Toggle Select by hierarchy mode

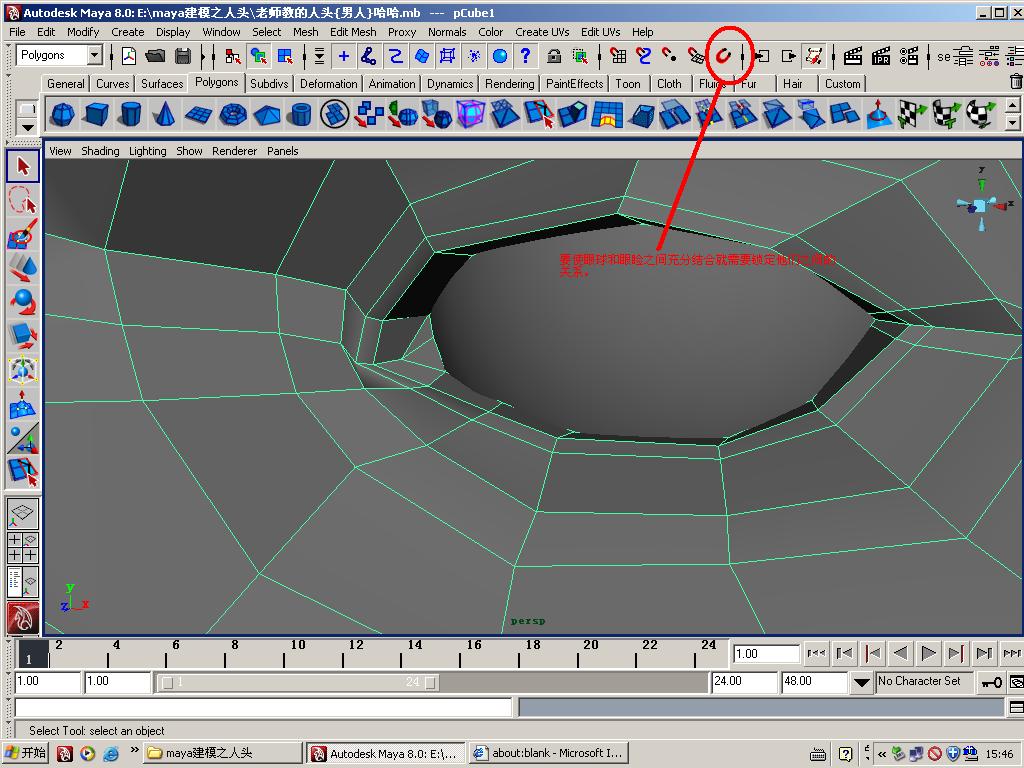click(x=232, y=56)
